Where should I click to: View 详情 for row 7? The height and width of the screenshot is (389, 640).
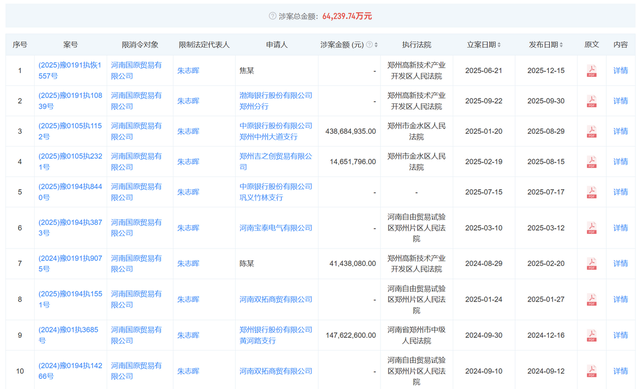point(620,264)
